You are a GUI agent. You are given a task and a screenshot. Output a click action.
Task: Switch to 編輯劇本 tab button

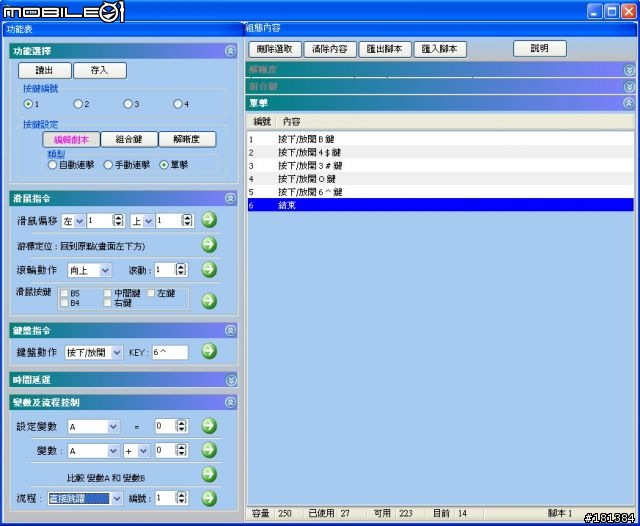71,140
